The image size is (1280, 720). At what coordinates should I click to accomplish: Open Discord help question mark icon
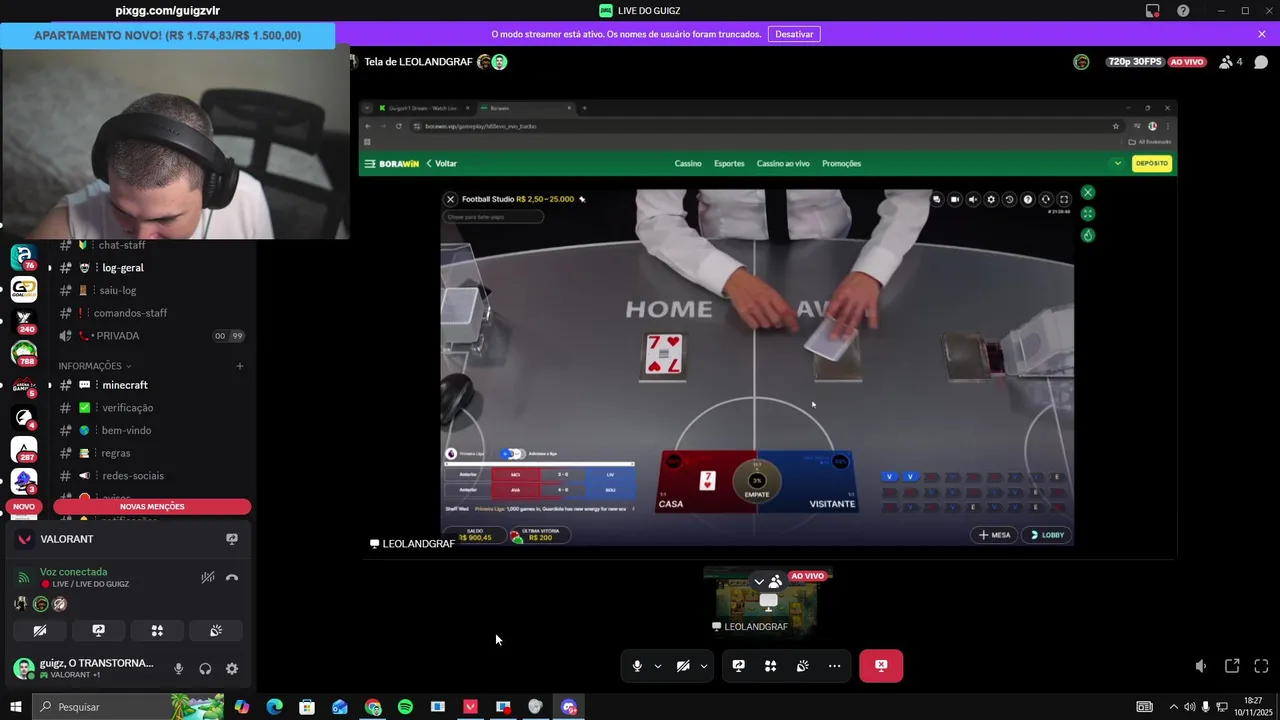point(1183,11)
